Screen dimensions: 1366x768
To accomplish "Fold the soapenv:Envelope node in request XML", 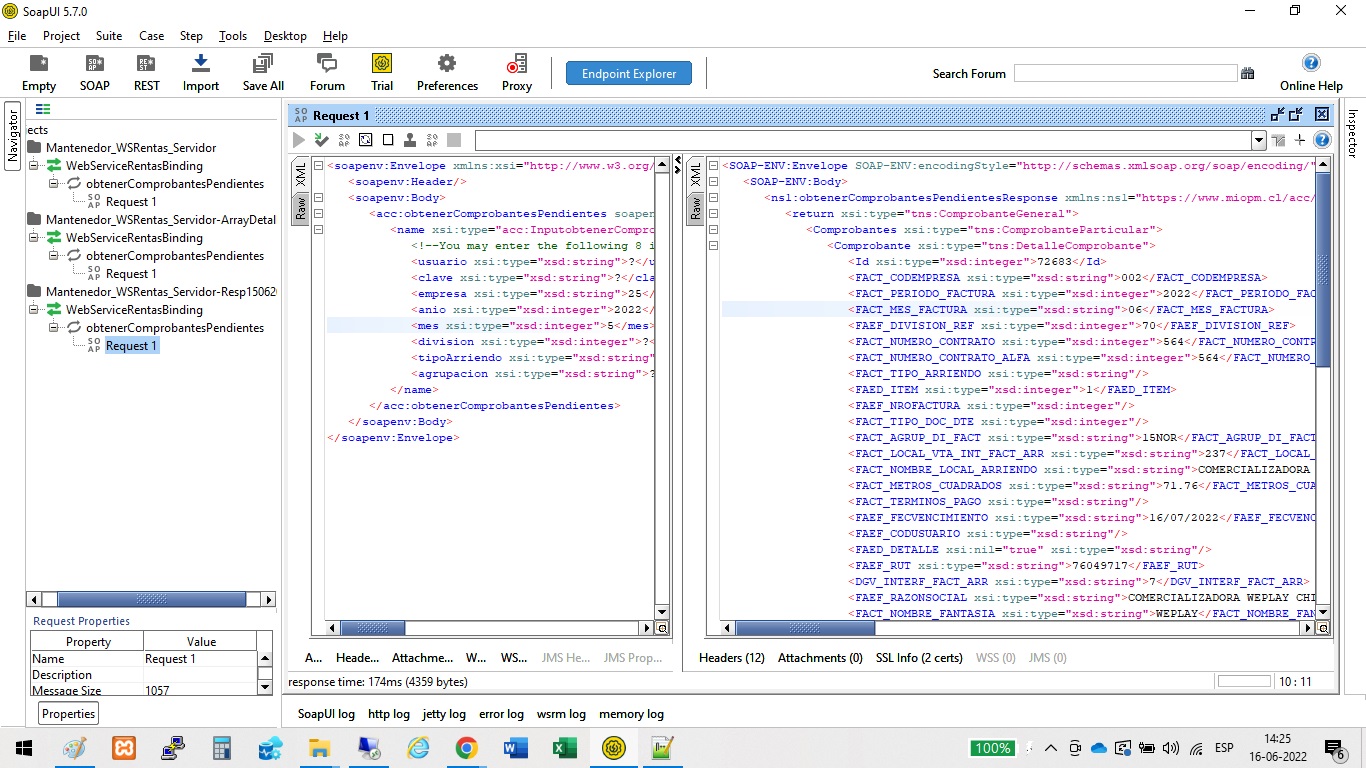I will 318,166.
